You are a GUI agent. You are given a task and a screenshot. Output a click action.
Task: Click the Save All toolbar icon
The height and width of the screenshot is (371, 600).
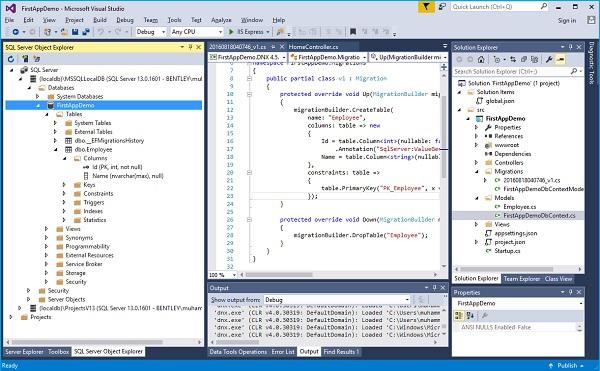[x=85, y=32]
